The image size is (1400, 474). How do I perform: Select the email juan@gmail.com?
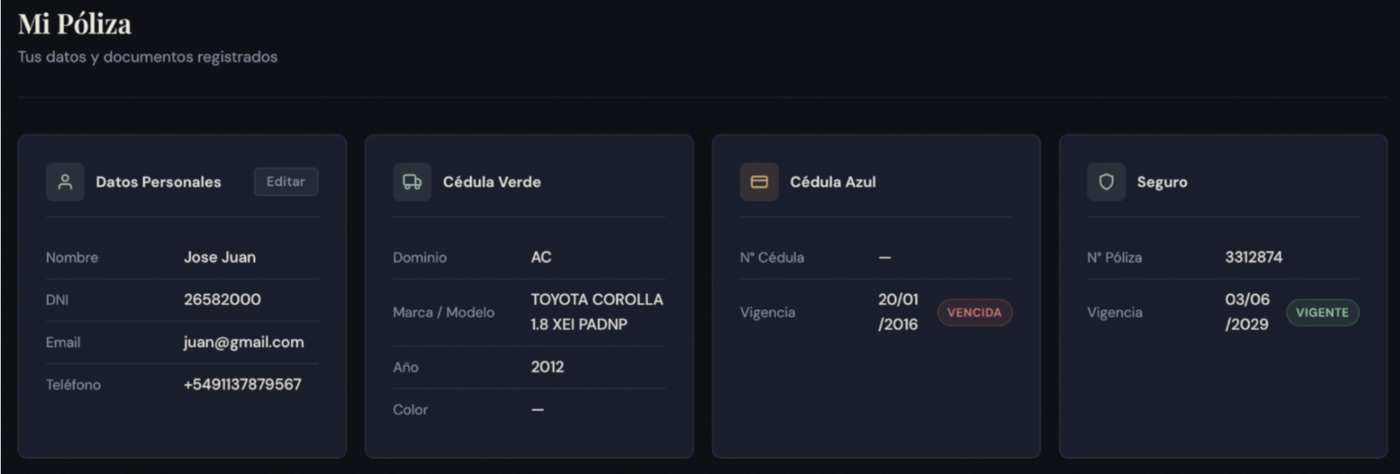coord(244,342)
